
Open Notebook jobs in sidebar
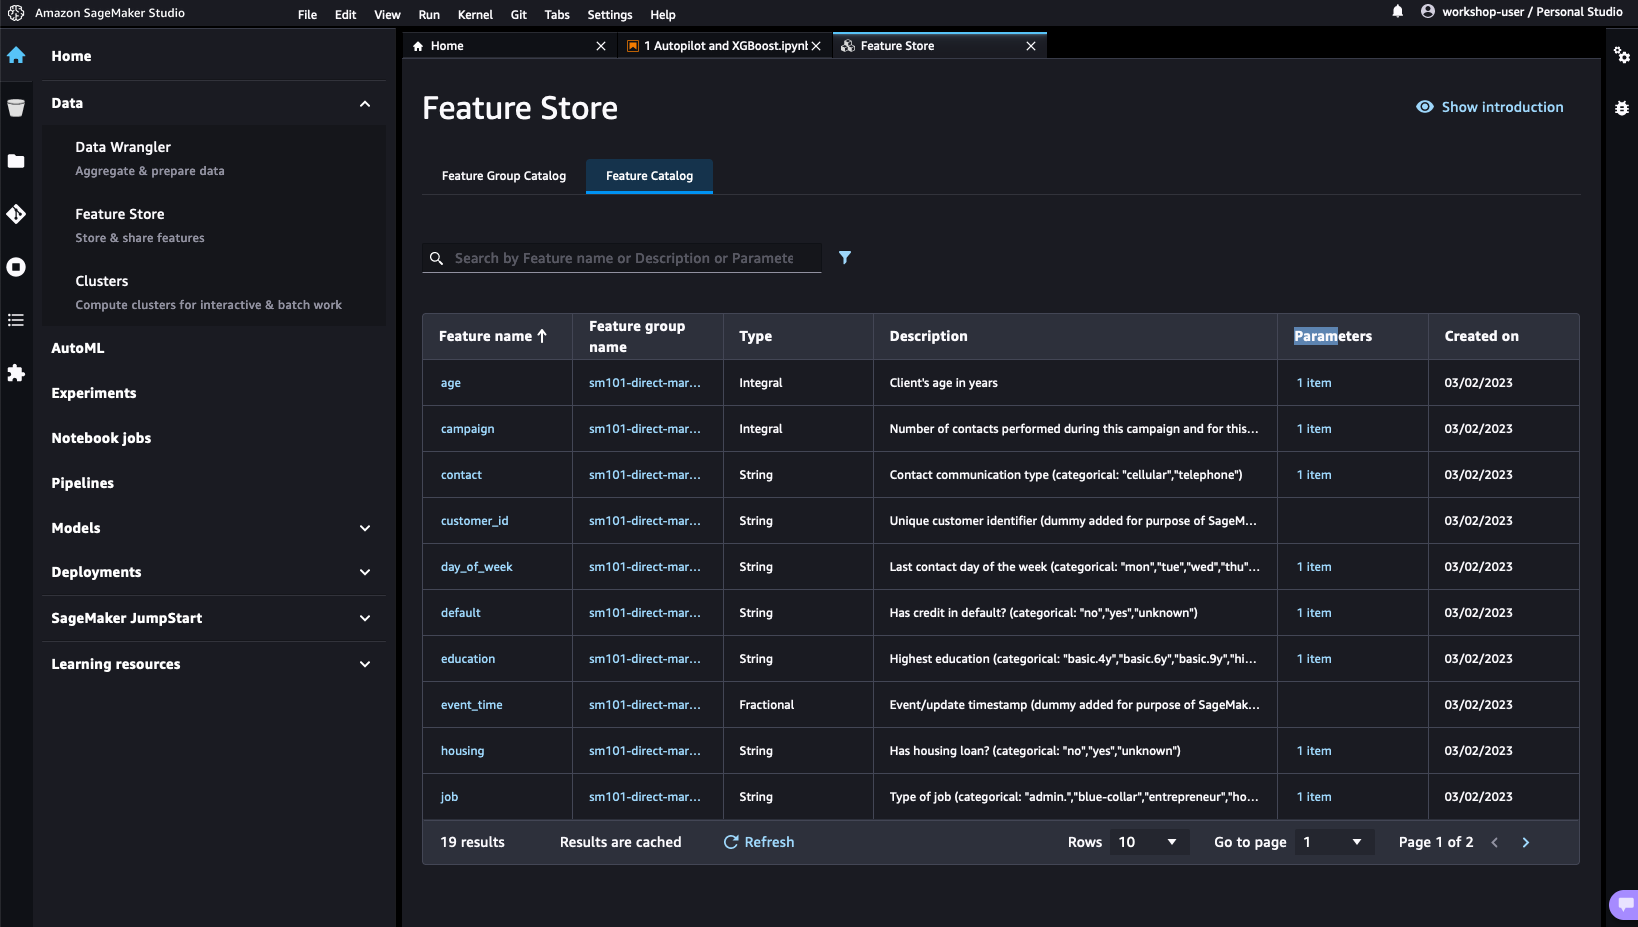[101, 438]
